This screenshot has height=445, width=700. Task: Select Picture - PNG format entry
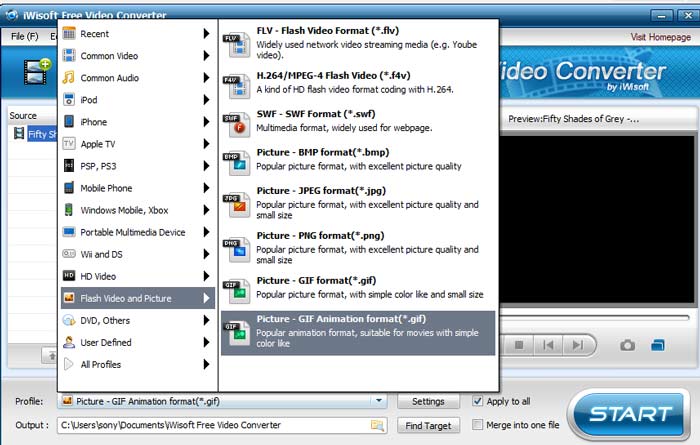pos(358,247)
